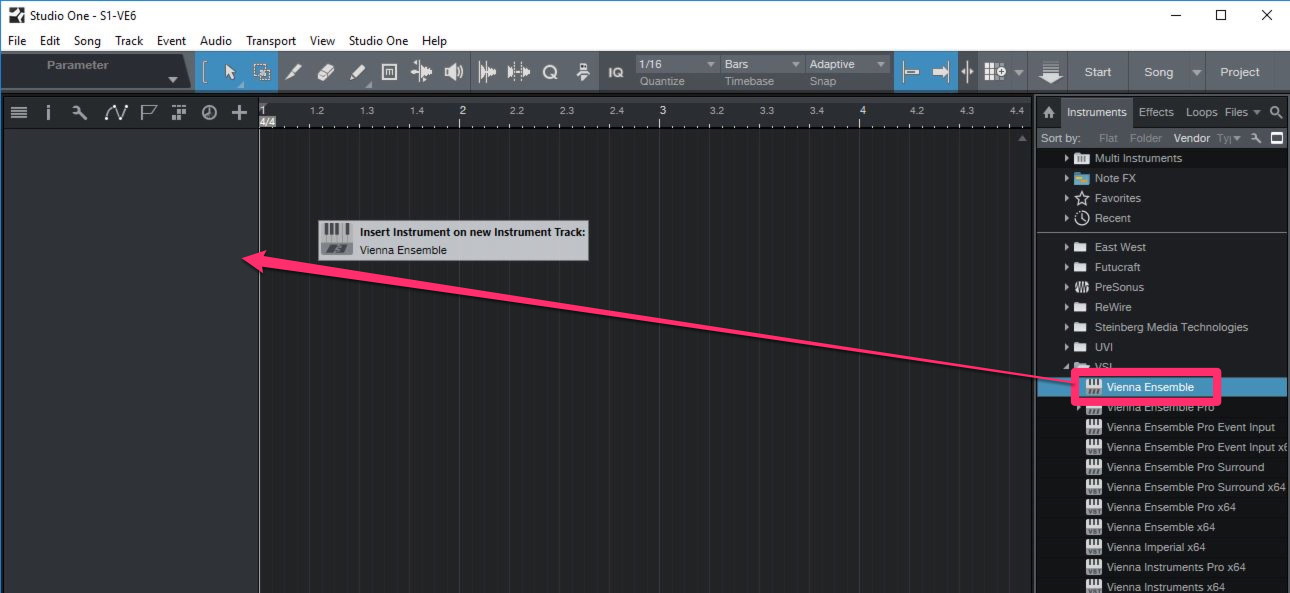Open the Timebase Bars dropdown
The image size is (1290, 593).
(761, 64)
